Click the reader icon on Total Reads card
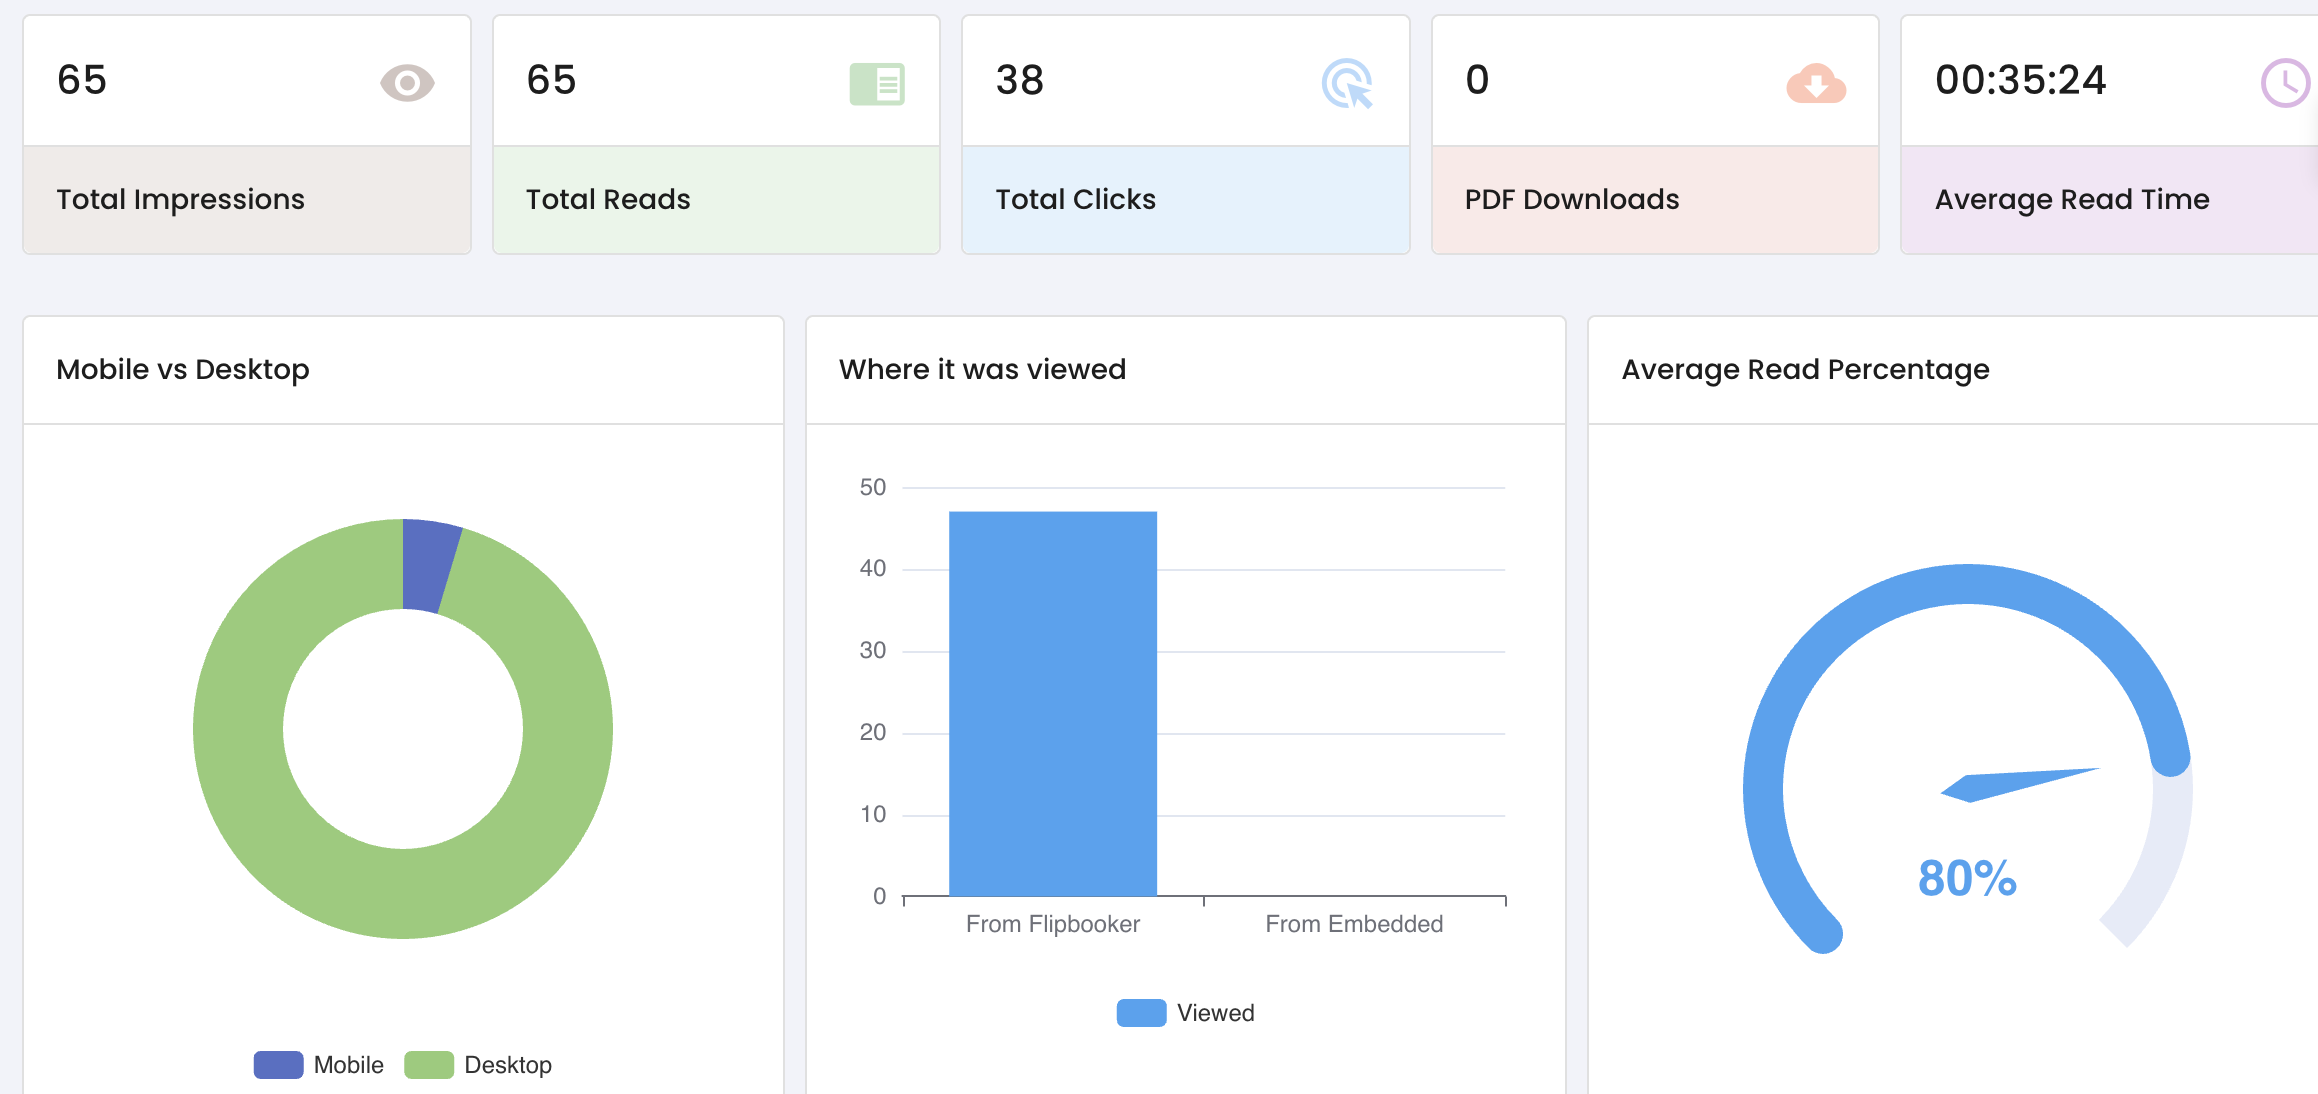2318x1094 pixels. tap(876, 84)
